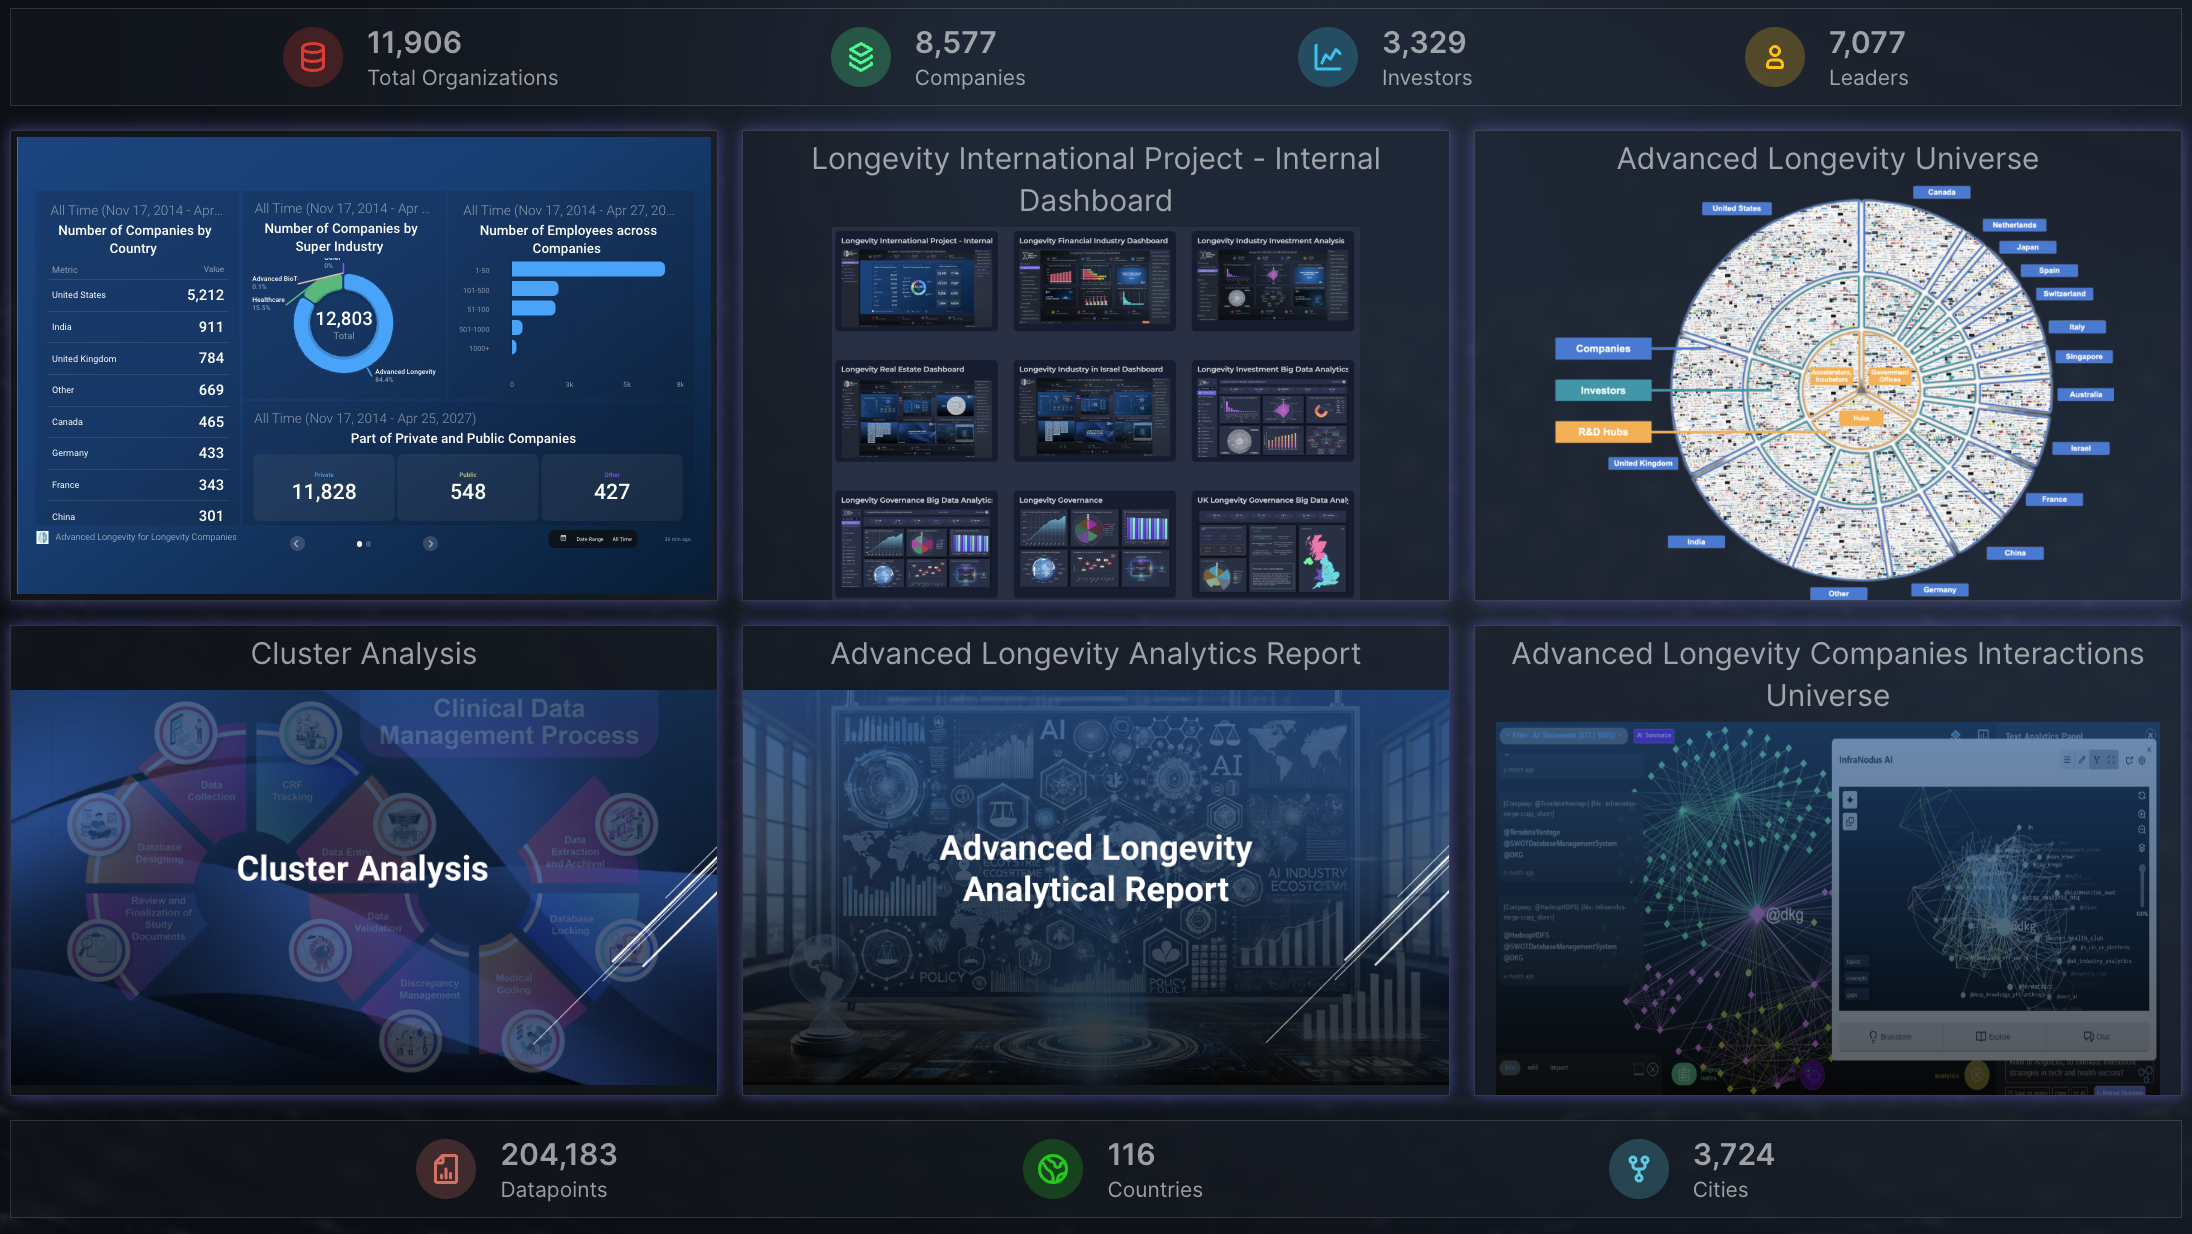Select the first carousel page dot
The image size is (2192, 1234).
(359, 544)
